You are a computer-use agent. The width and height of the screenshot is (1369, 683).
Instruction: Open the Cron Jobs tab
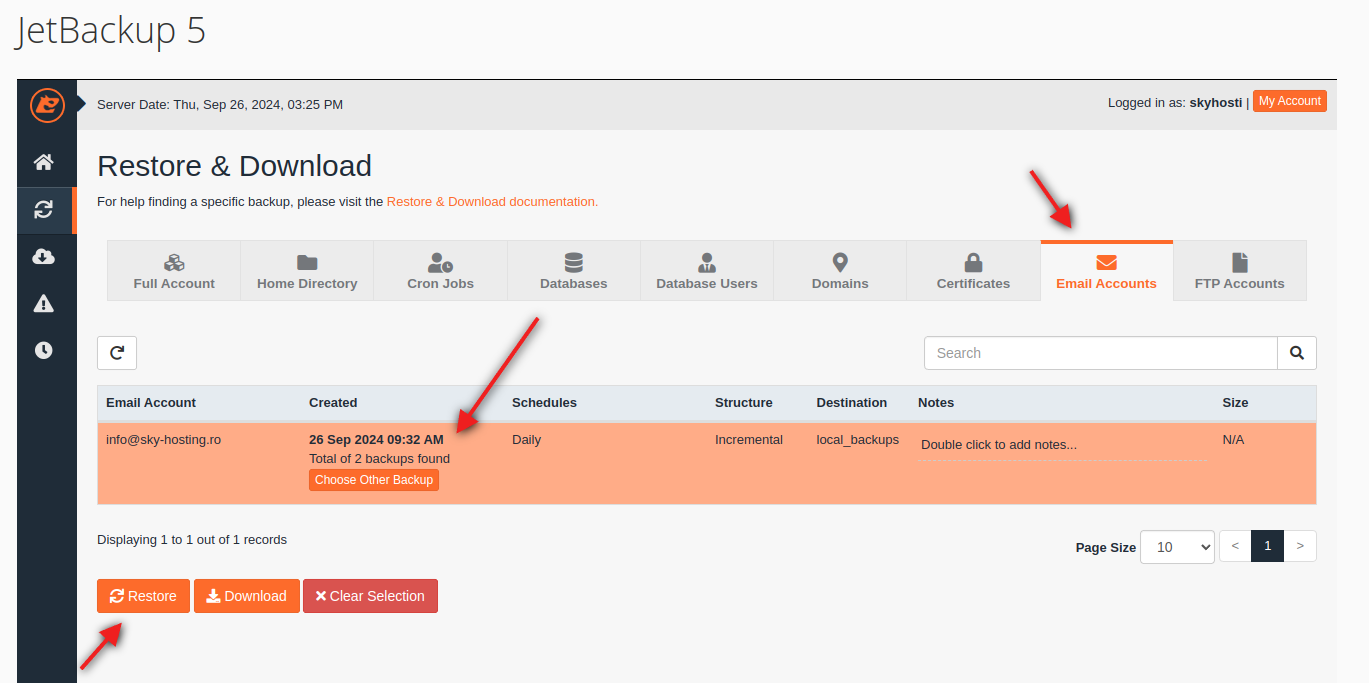(x=440, y=271)
